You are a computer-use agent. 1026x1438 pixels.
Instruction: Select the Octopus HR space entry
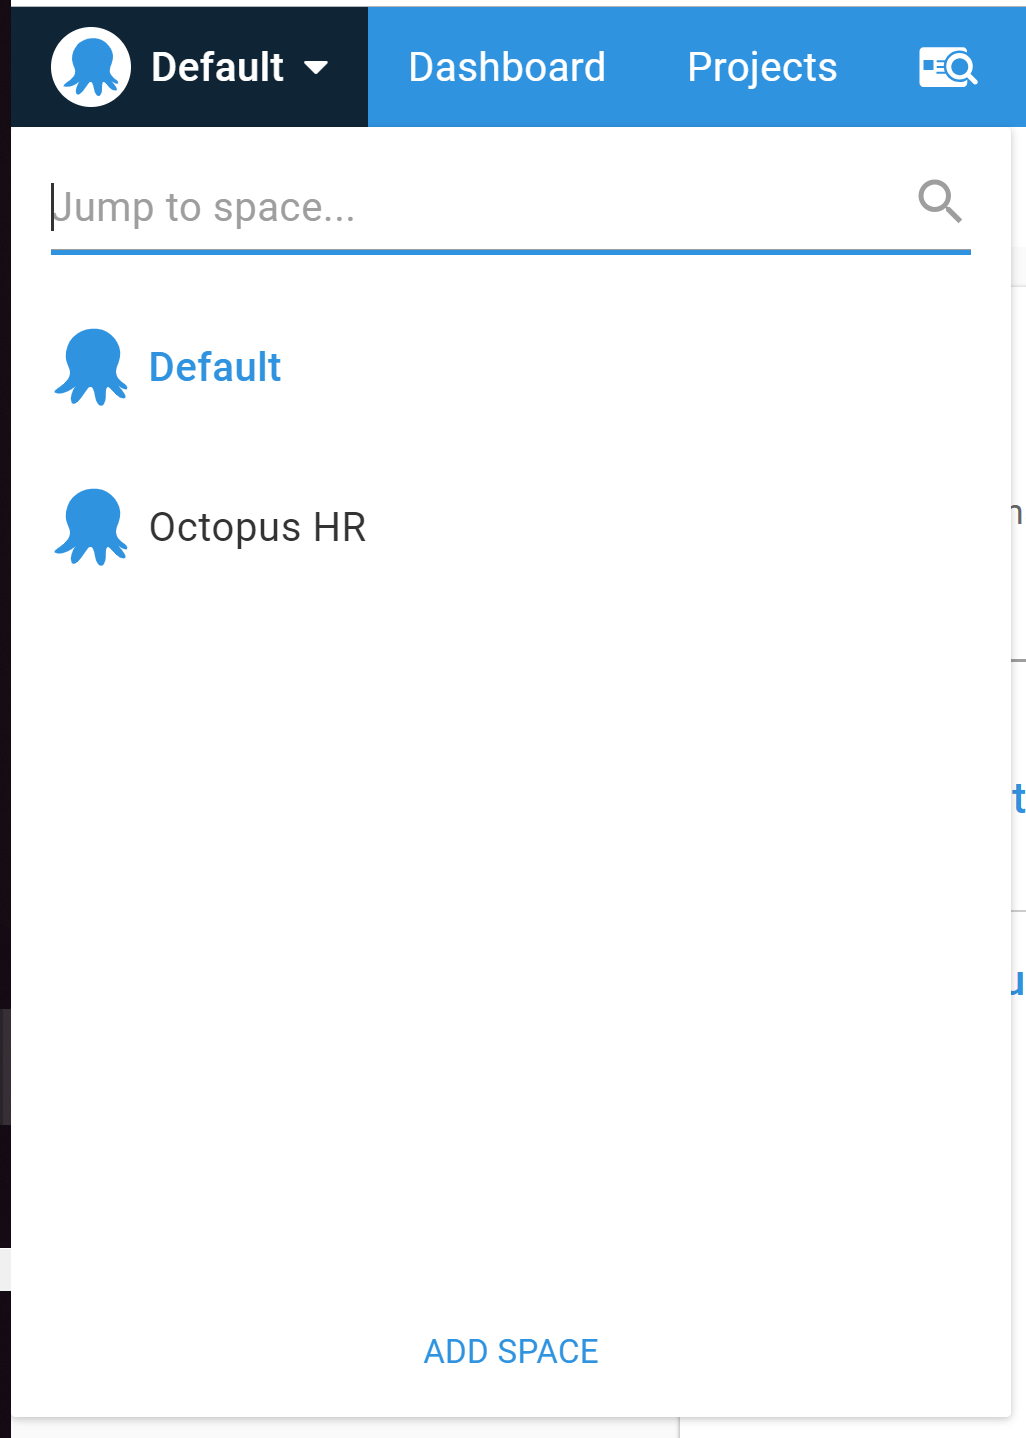[258, 528]
